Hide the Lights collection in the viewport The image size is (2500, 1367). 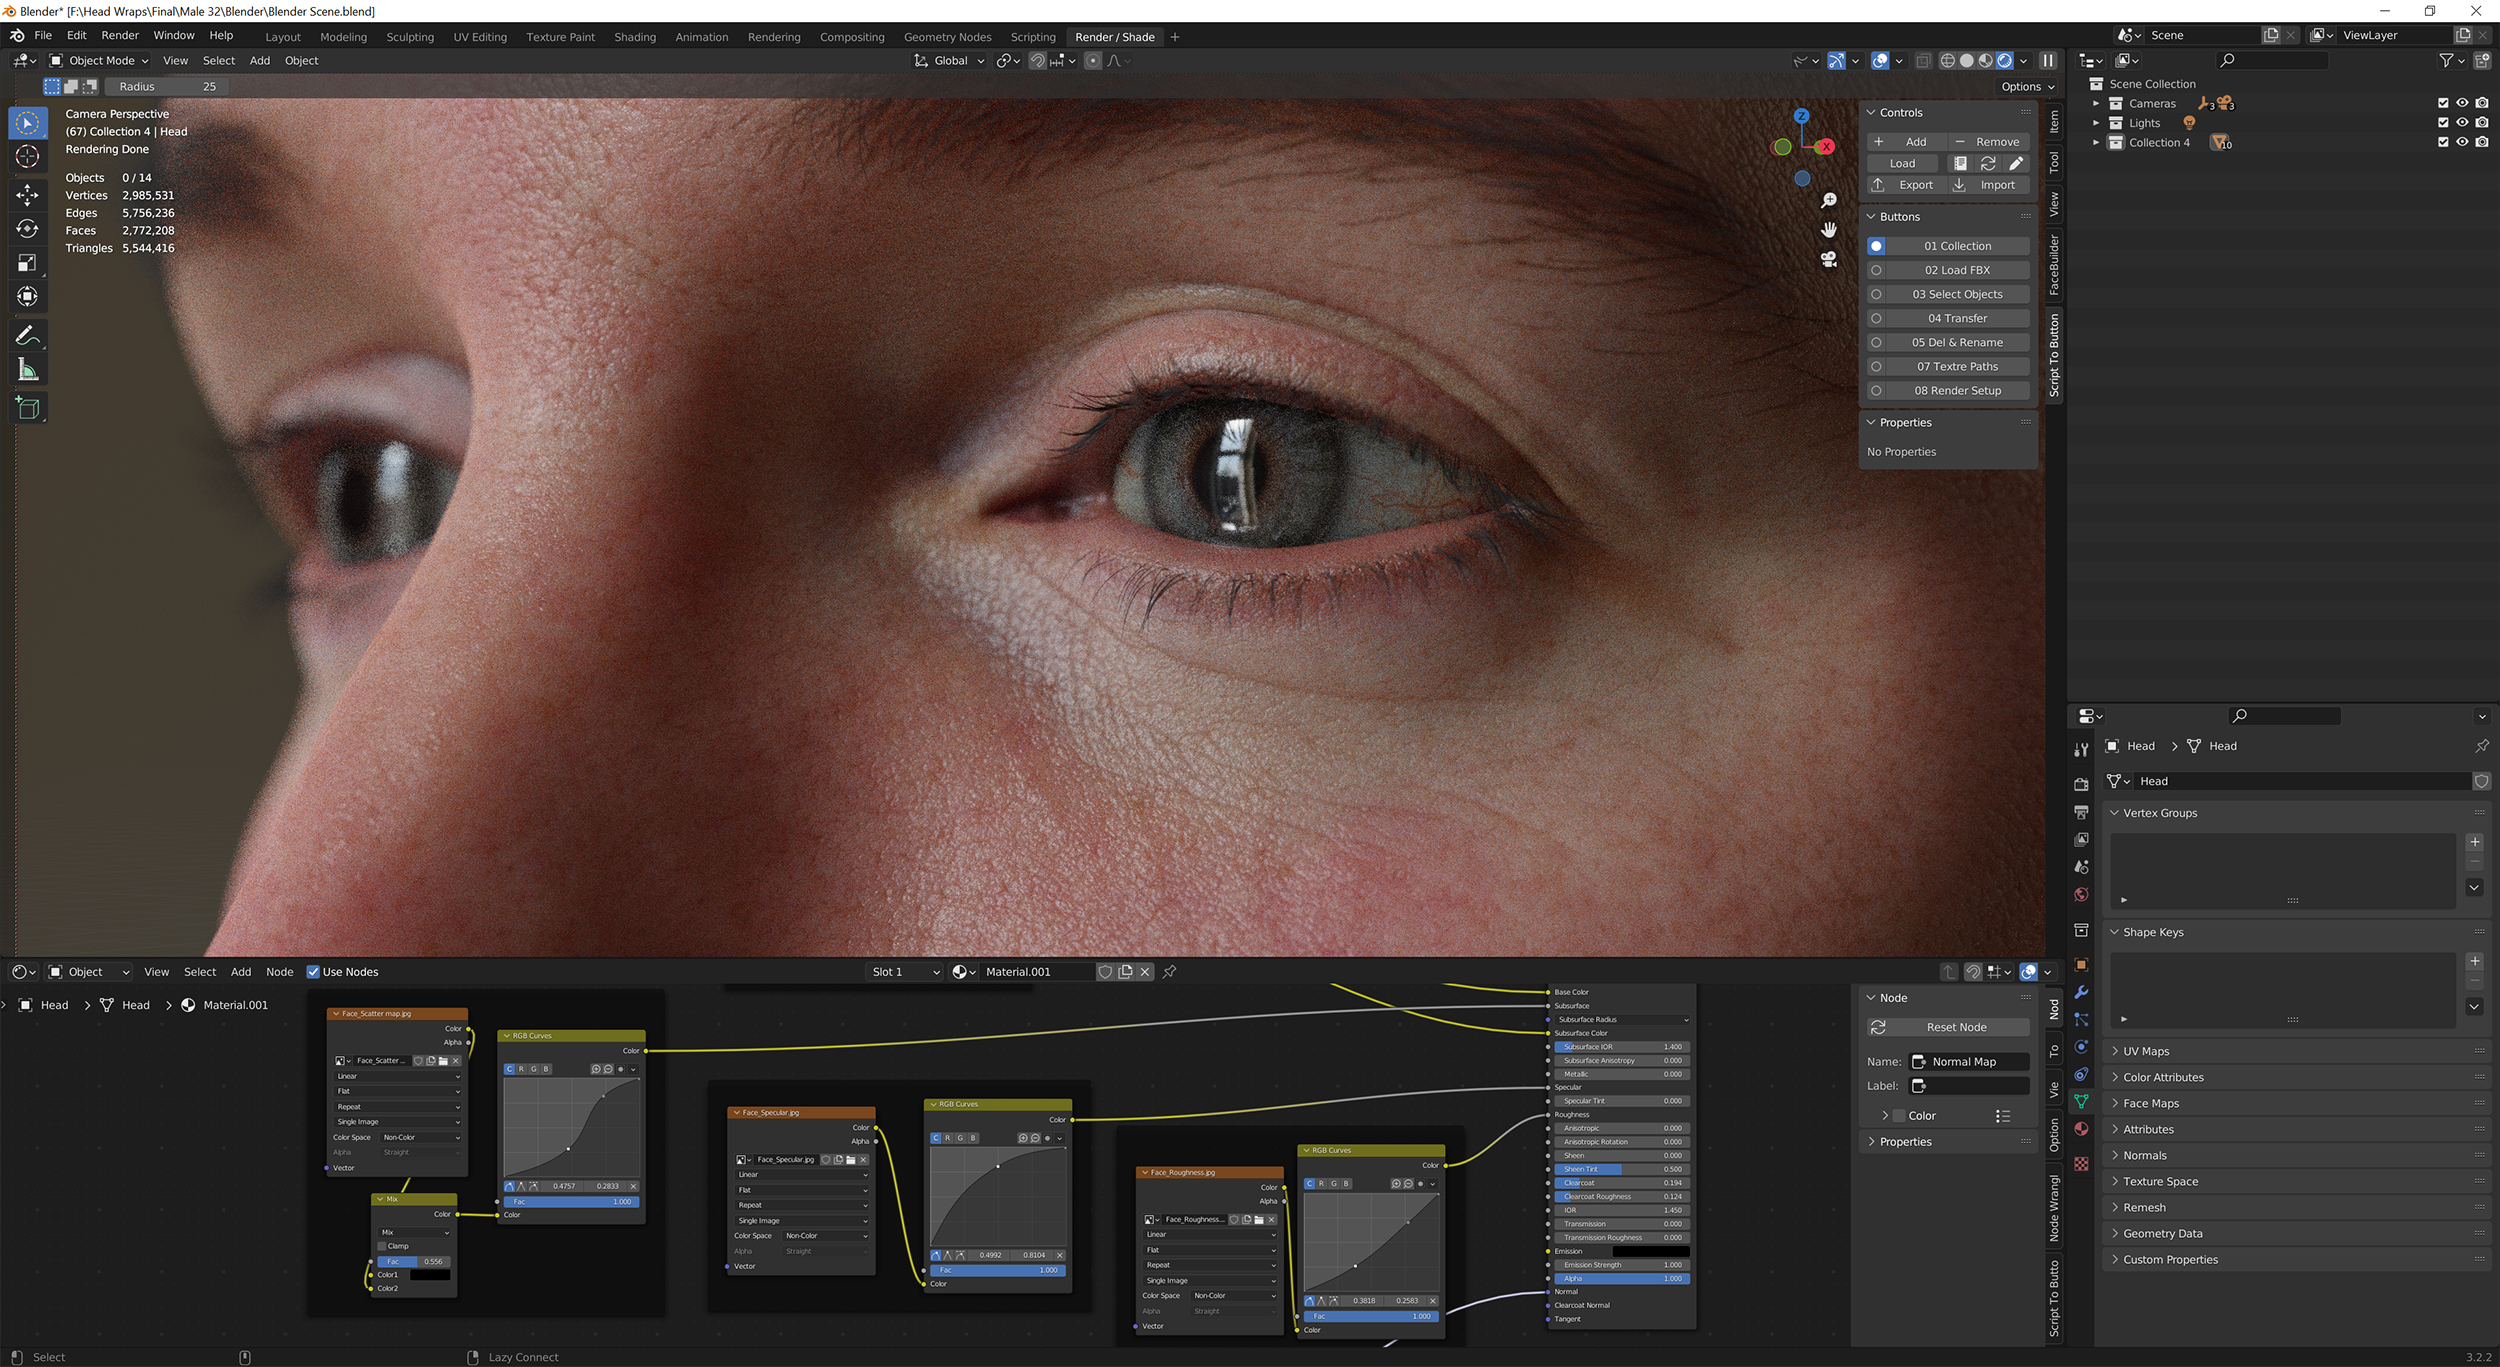point(2463,122)
